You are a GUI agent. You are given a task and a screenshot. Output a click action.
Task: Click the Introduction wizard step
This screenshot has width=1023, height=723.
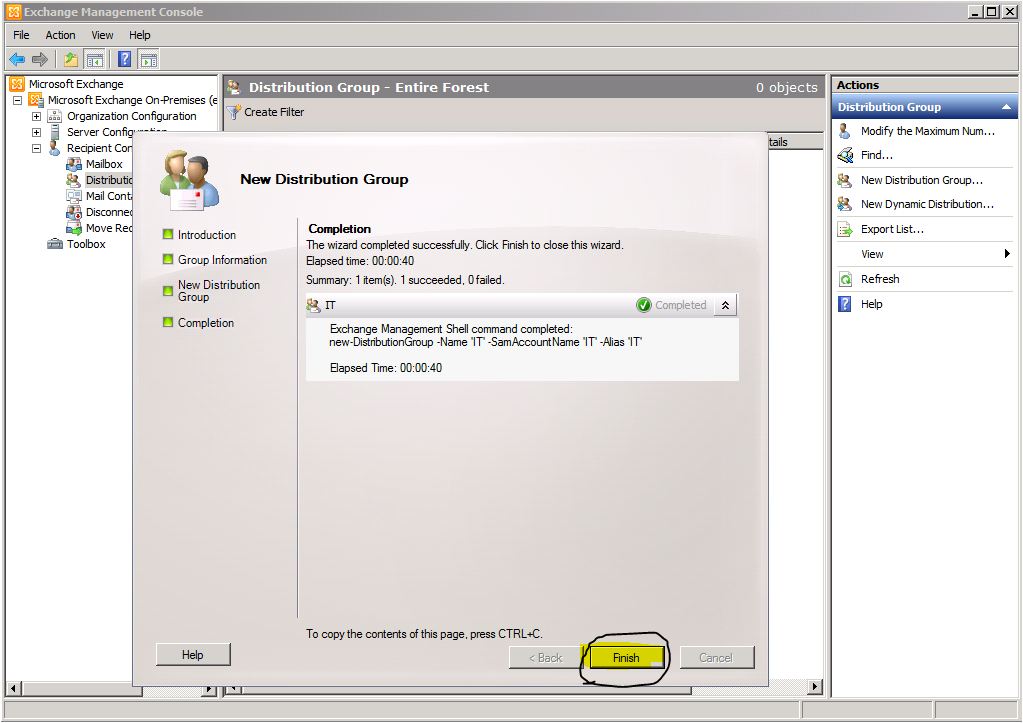(x=207, y=235)
